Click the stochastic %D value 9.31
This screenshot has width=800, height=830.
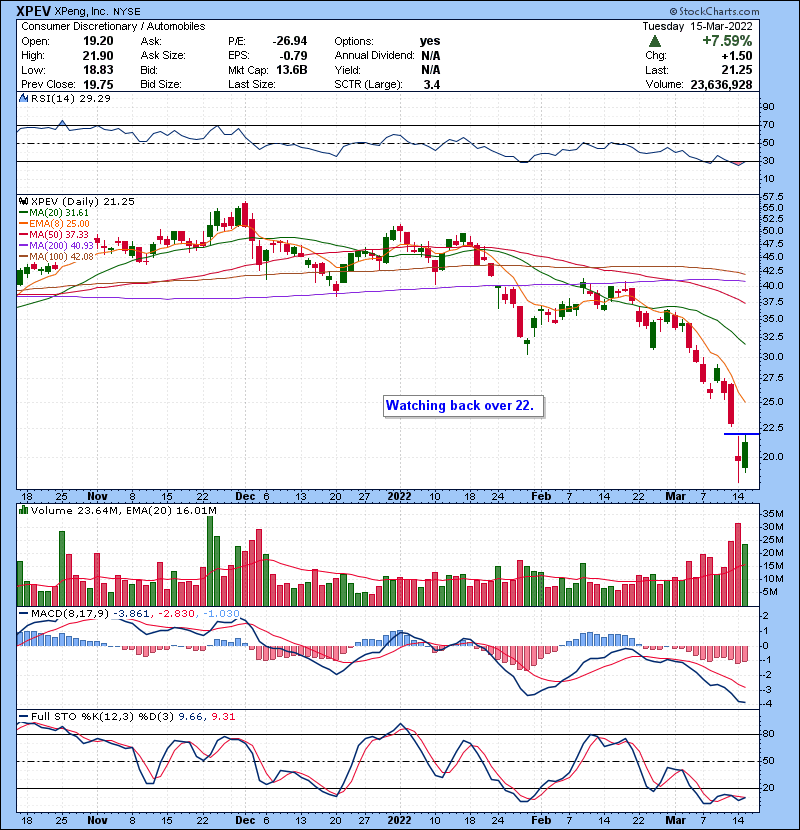[223, 717]
